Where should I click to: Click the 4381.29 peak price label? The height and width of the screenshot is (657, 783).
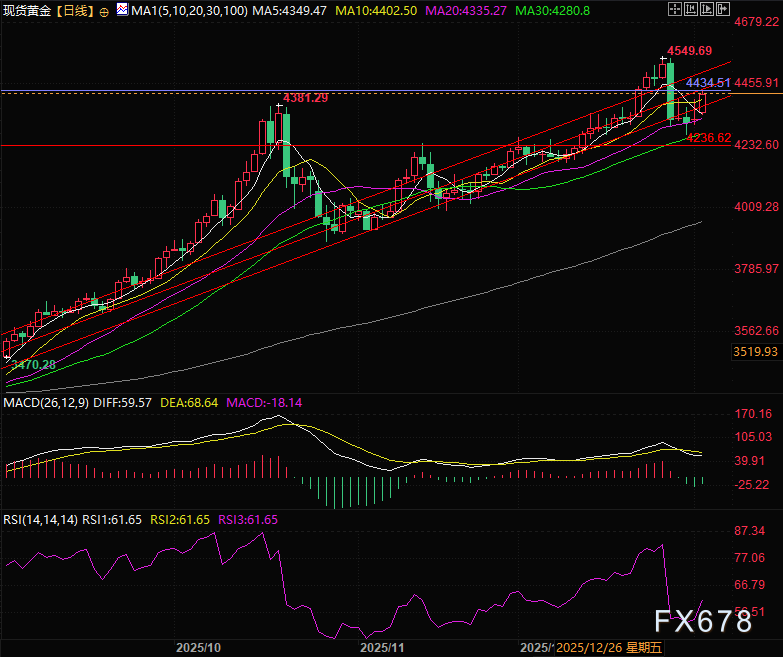[x=306, y=98]
